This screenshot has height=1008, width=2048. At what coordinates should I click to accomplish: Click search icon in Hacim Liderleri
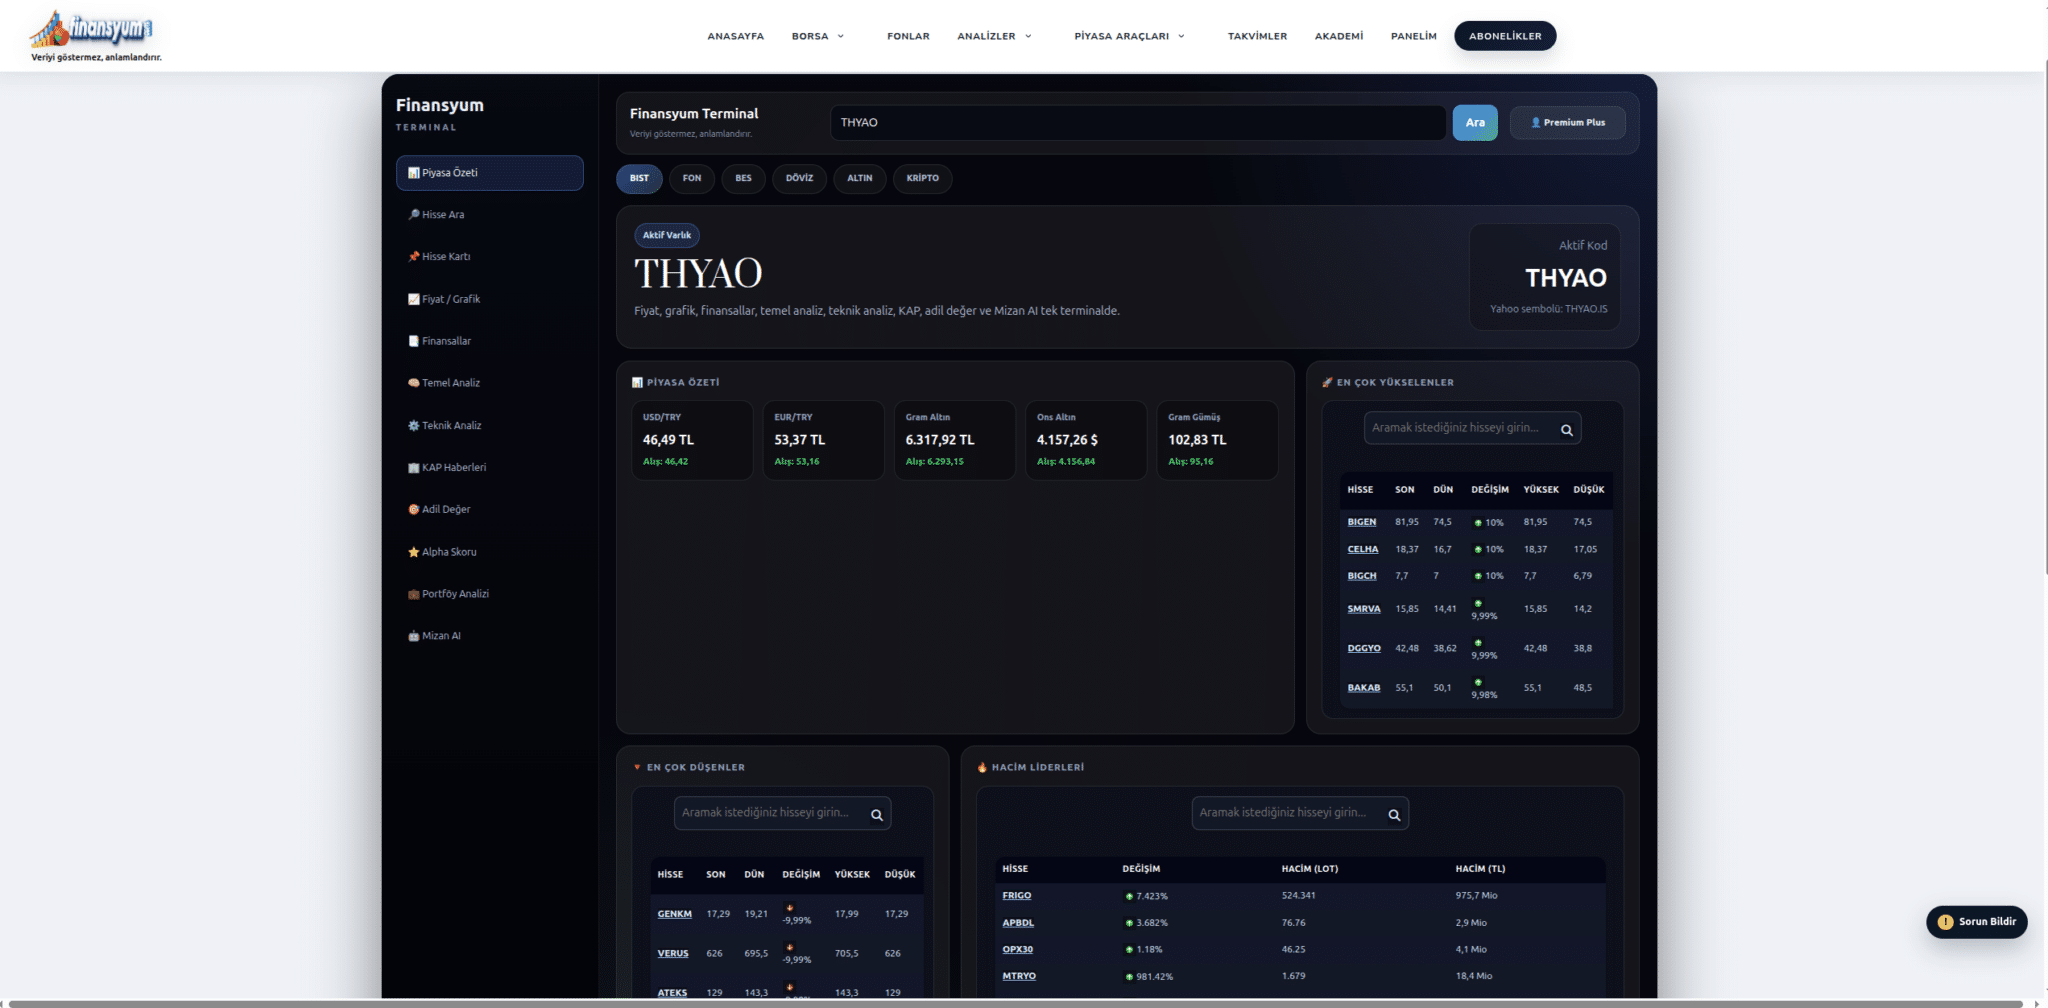pyautogui.click(x=1394, y=815)
